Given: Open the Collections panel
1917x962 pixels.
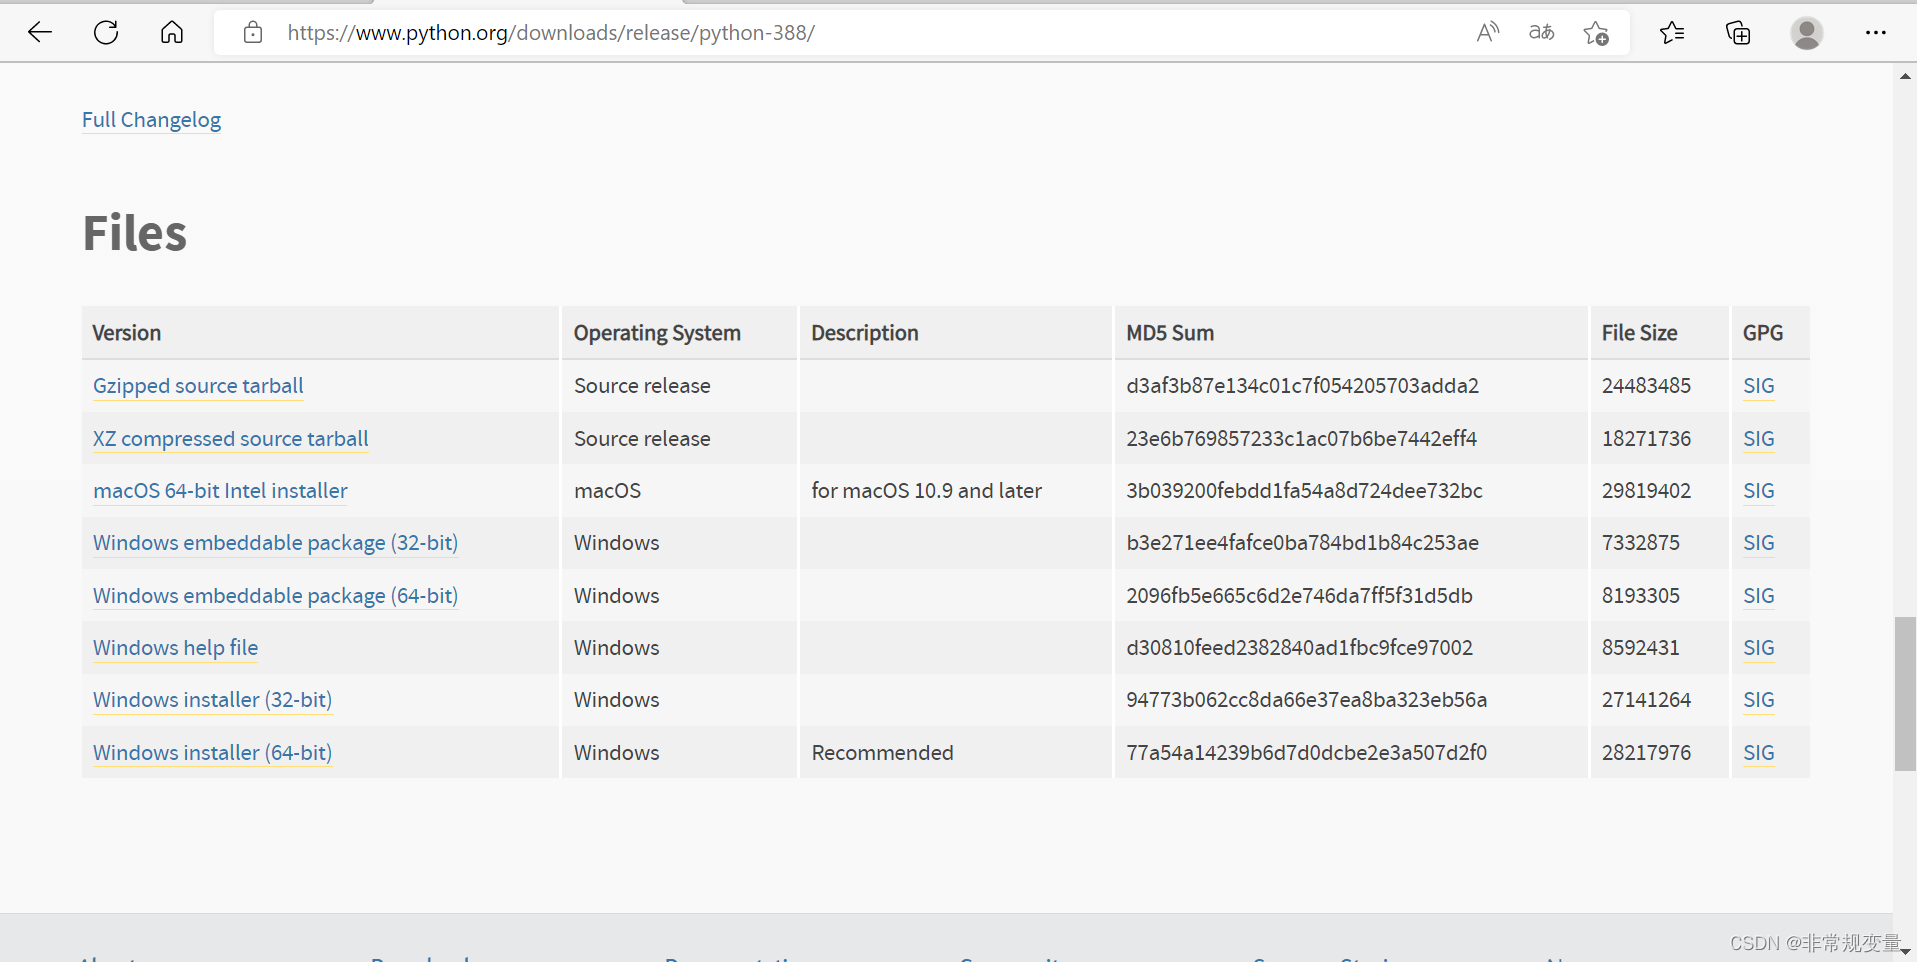Looking at the screenshot, I should [1738, 33].
